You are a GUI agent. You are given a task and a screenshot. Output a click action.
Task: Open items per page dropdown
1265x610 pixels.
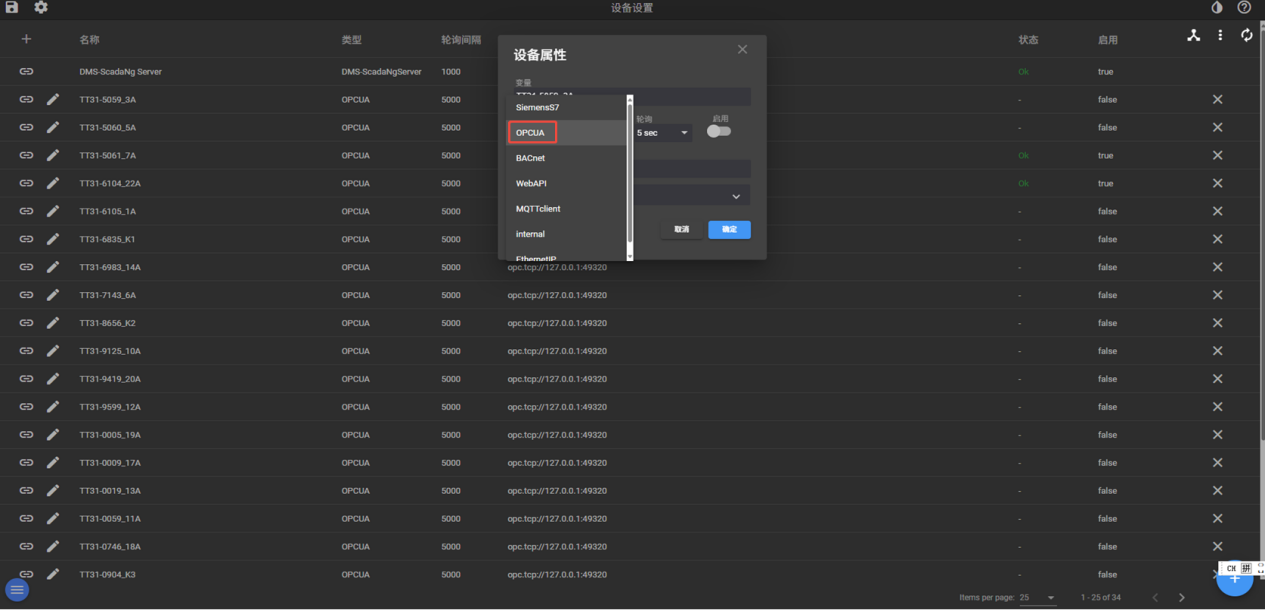1037,597
